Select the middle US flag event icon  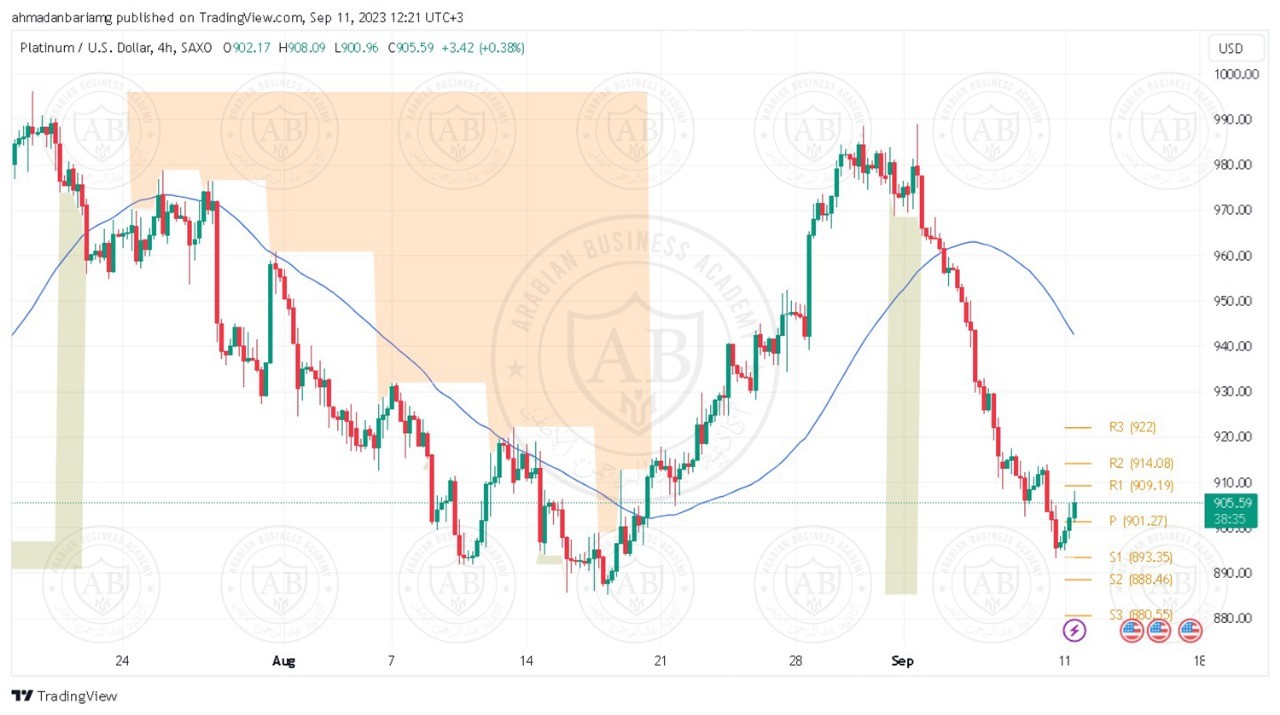tap(1159, 630)
